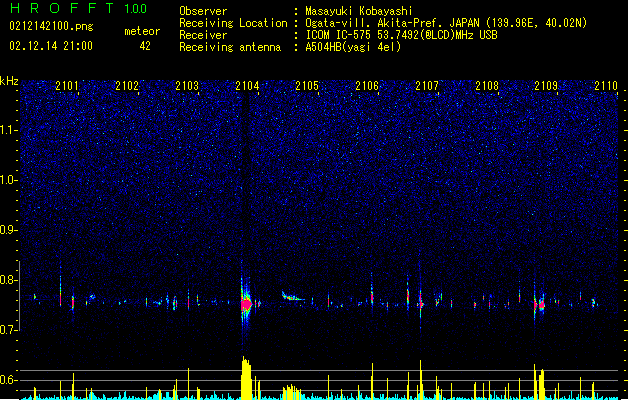Screen dimensions: 629x400
Task: Select the A504HB(yagi 4el) antenna text
Action: click(x=353, y=47)
